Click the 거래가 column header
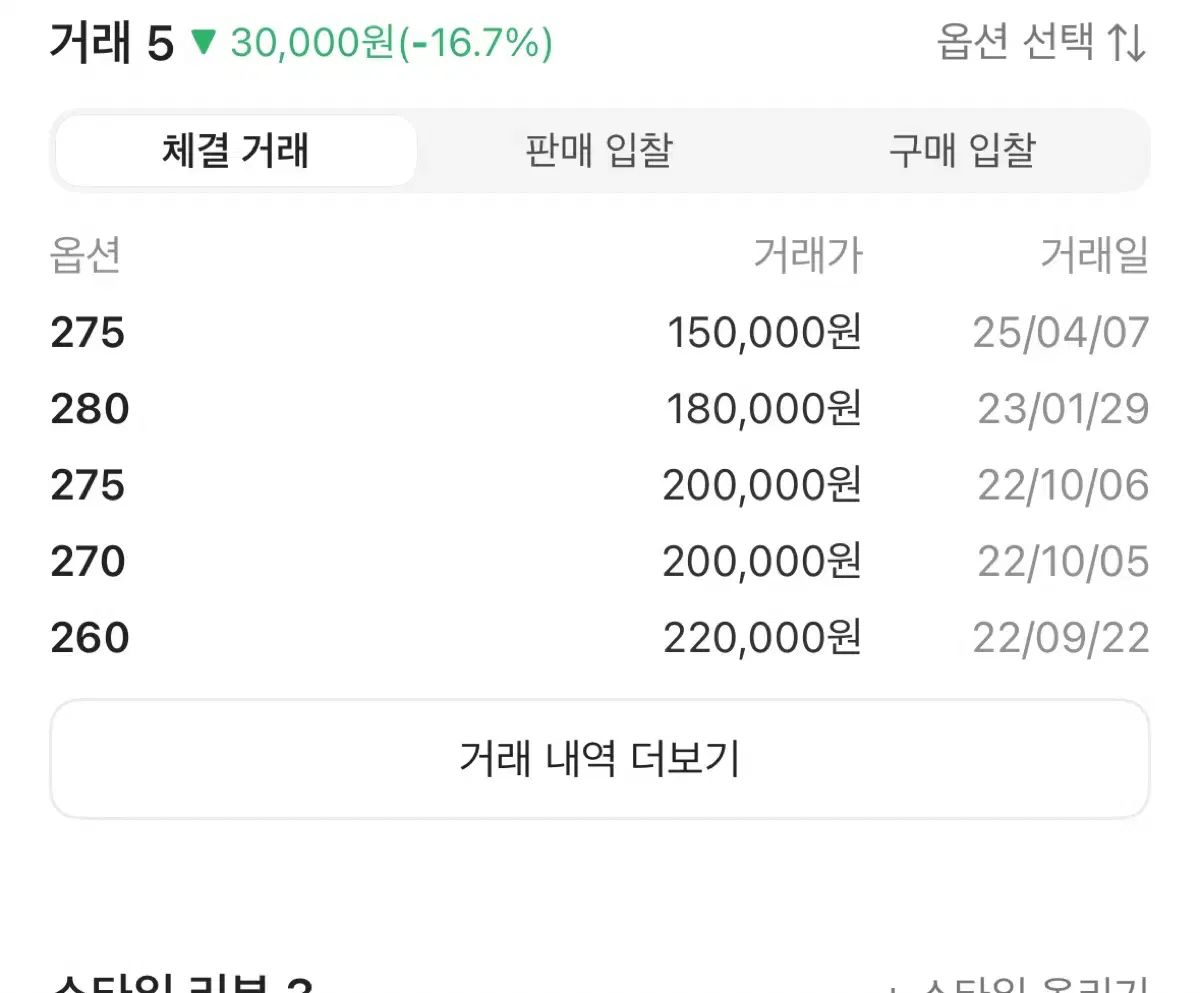1200x993 pixels. click(x=807, y=257)
